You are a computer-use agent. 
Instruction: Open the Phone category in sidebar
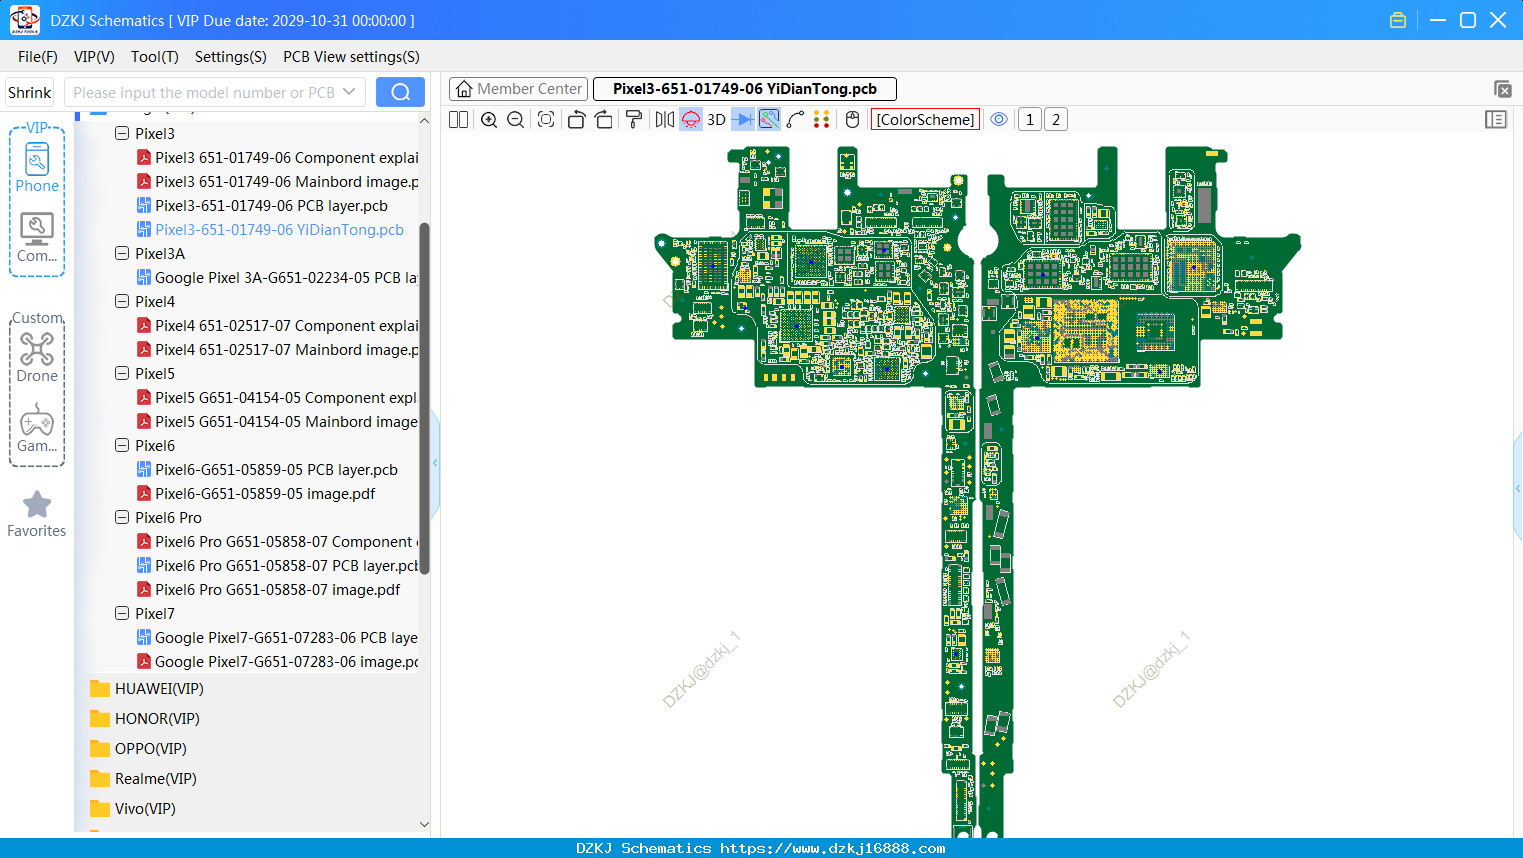click(x=37, y=169)
